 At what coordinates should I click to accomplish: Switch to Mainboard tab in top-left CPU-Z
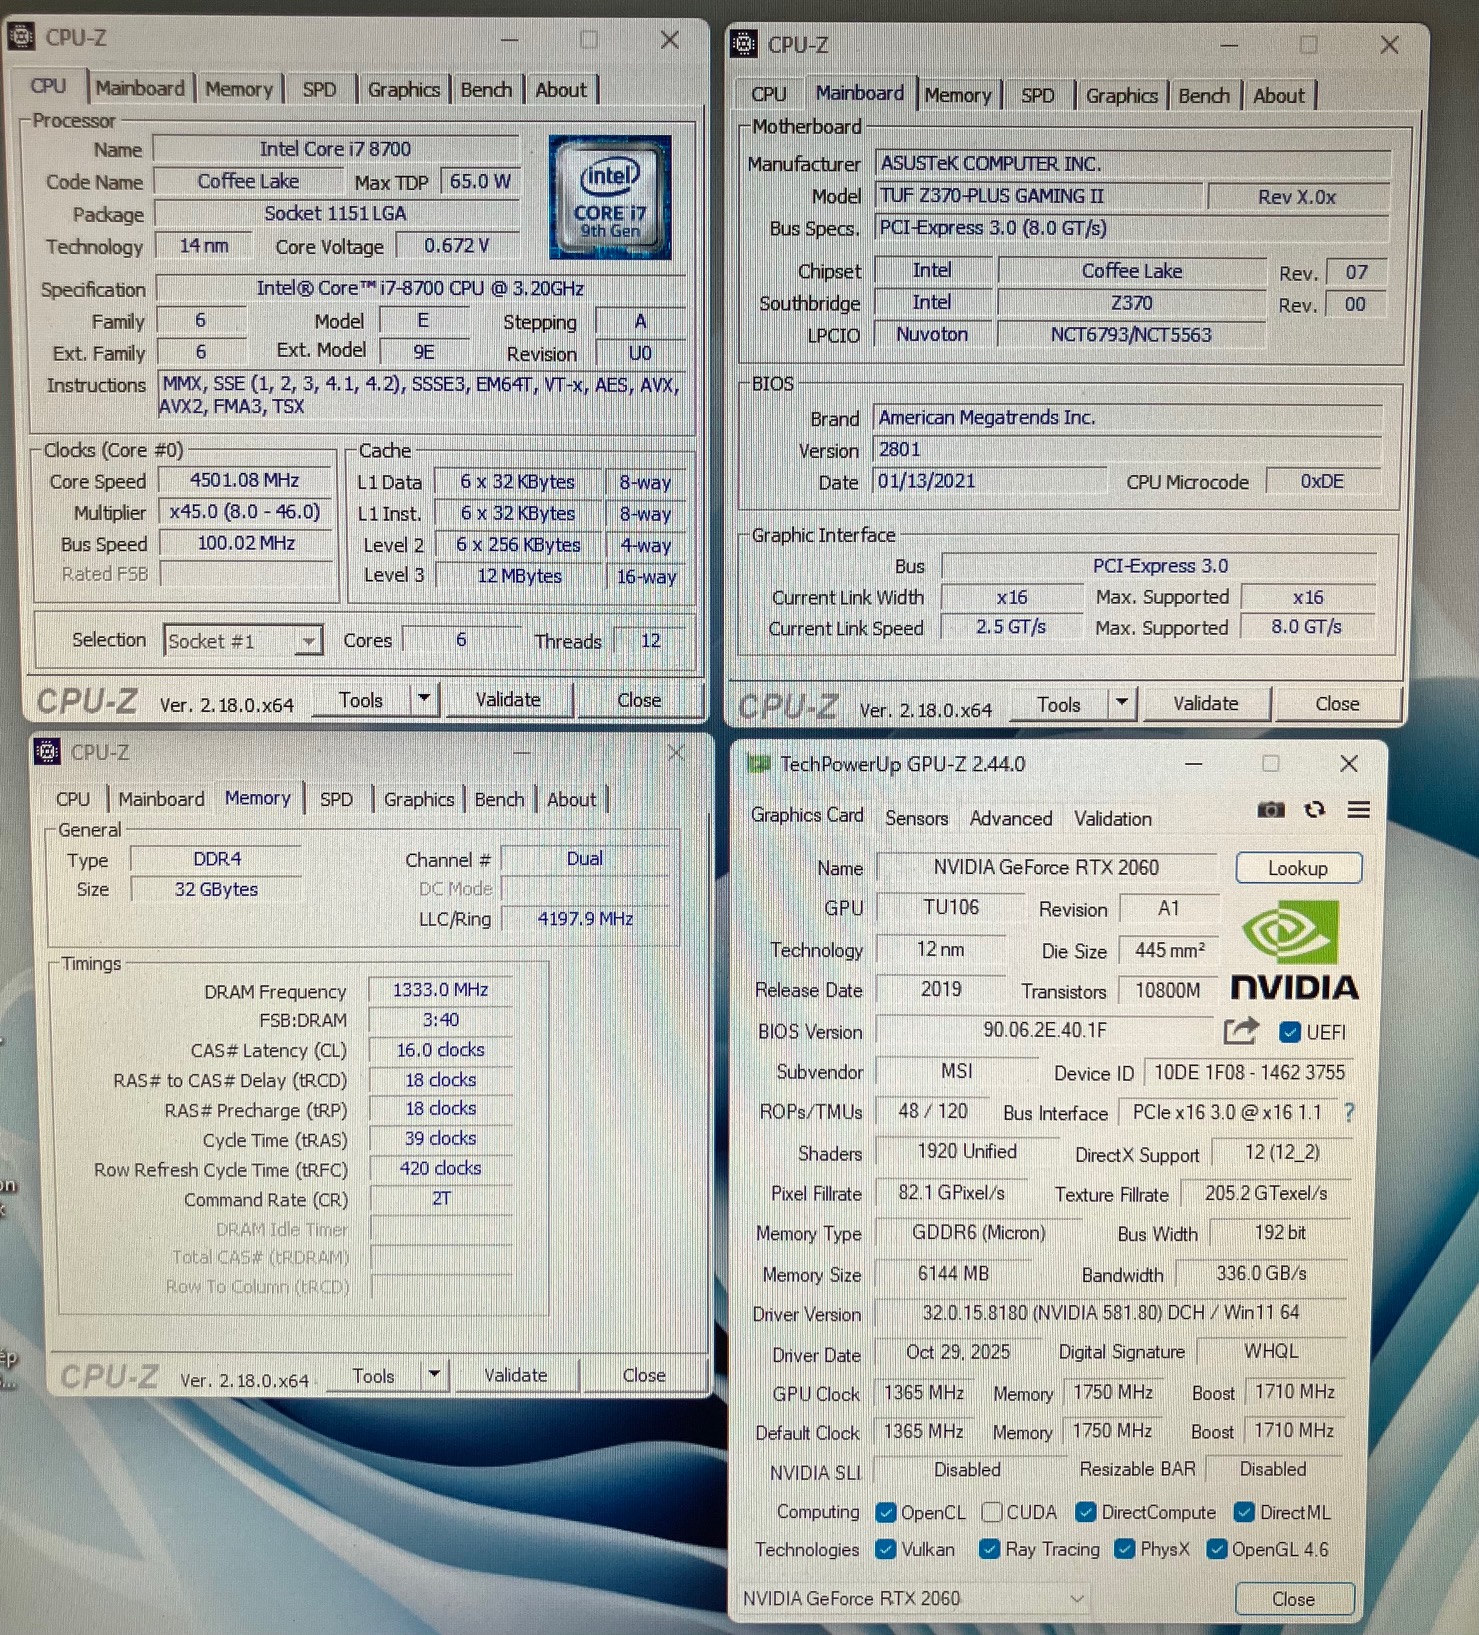tap(140, 88)
